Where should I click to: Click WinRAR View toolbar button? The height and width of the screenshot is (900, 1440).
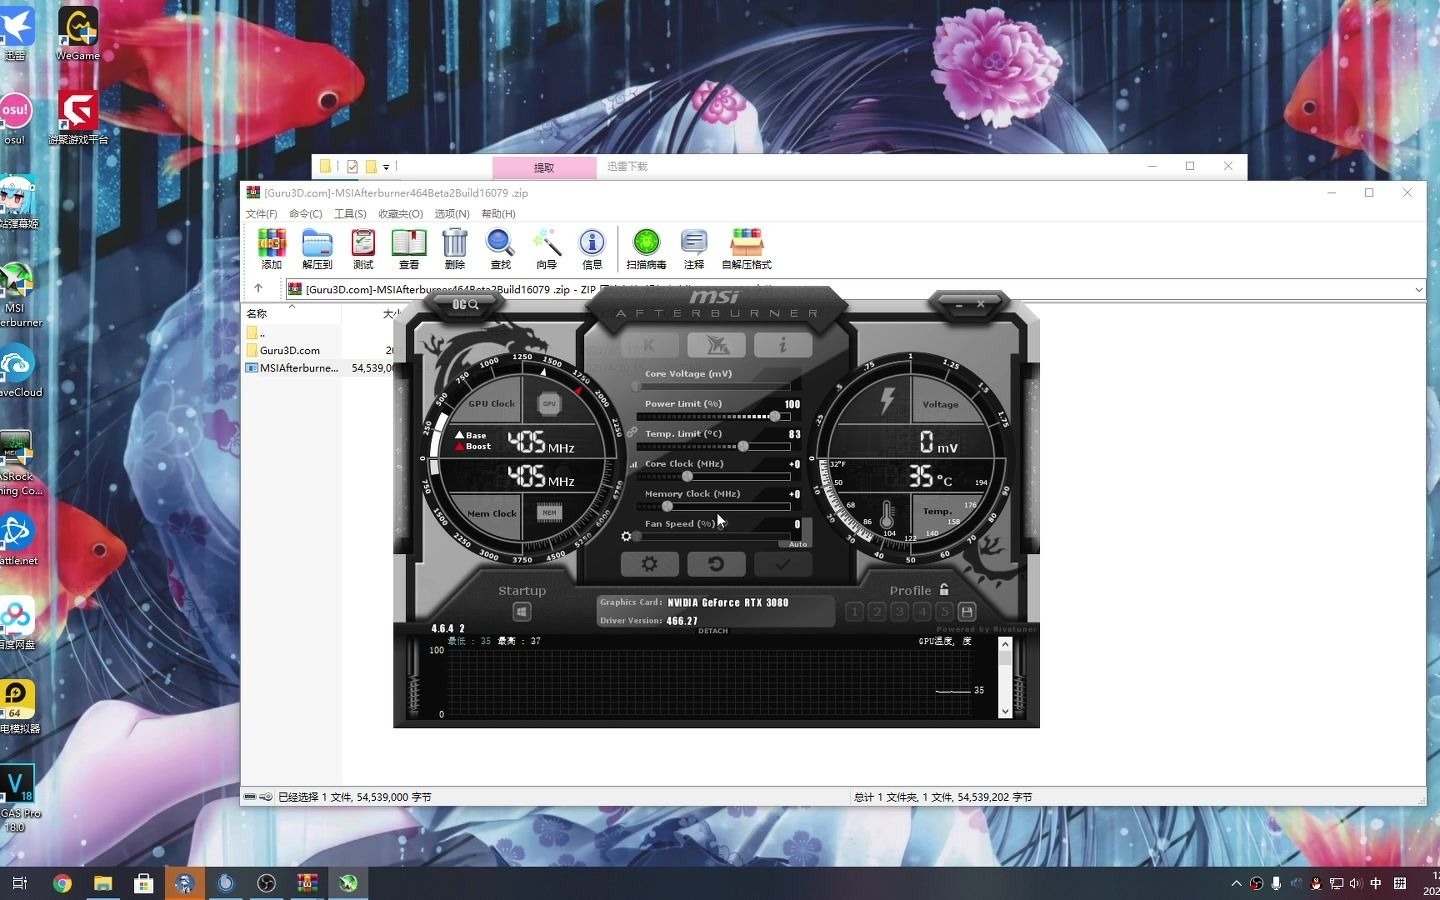click(409, 249)
